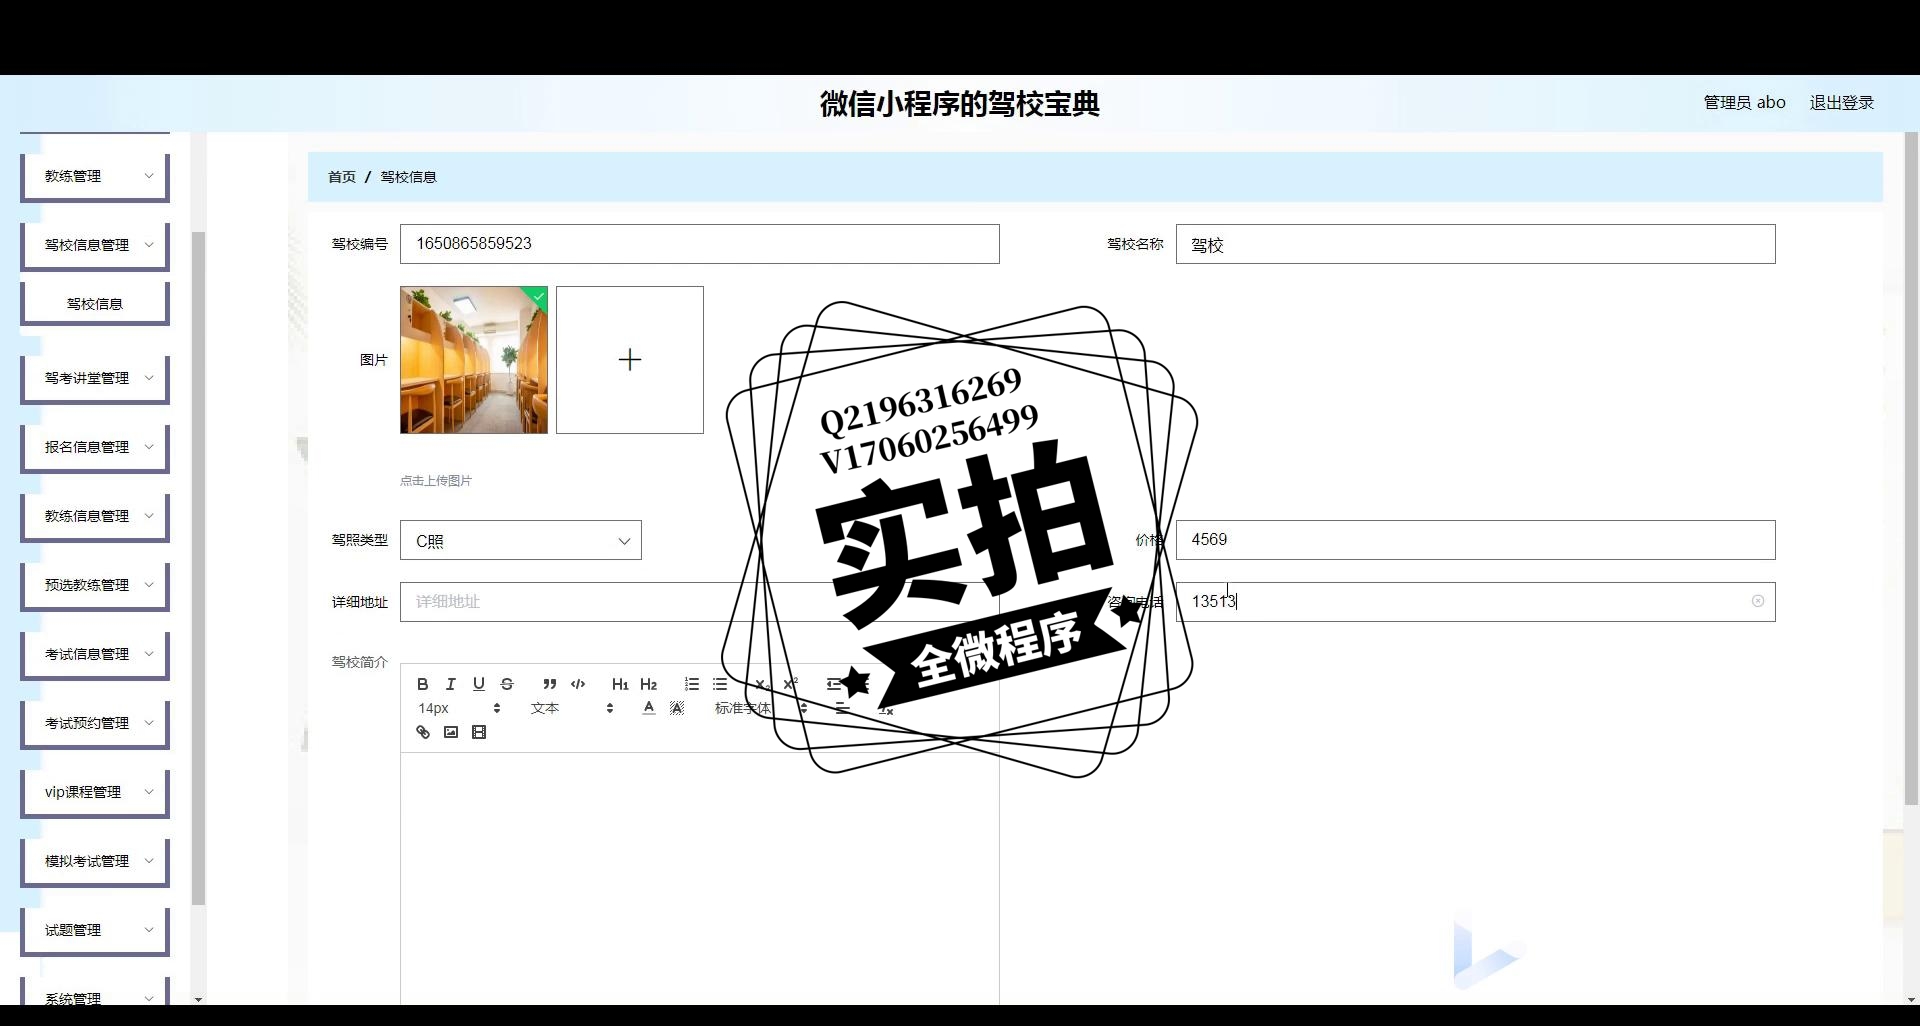The image size is (1920, 1026).
Task: Open the text color picker
Action: tap(649, 708)
